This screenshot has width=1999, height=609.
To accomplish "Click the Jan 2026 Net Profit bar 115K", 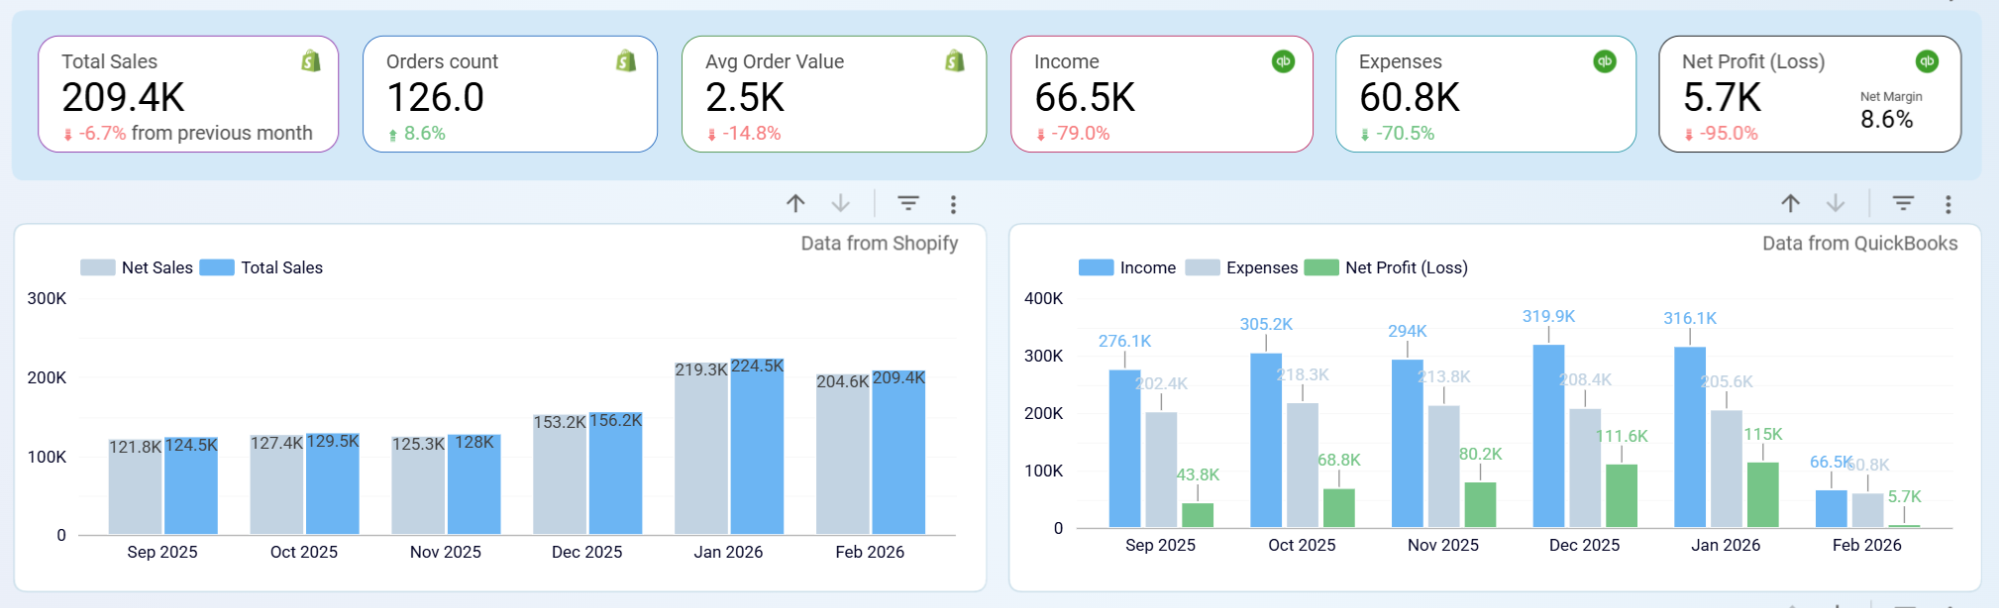I will pyautogui.click(x=1763, y=494).
